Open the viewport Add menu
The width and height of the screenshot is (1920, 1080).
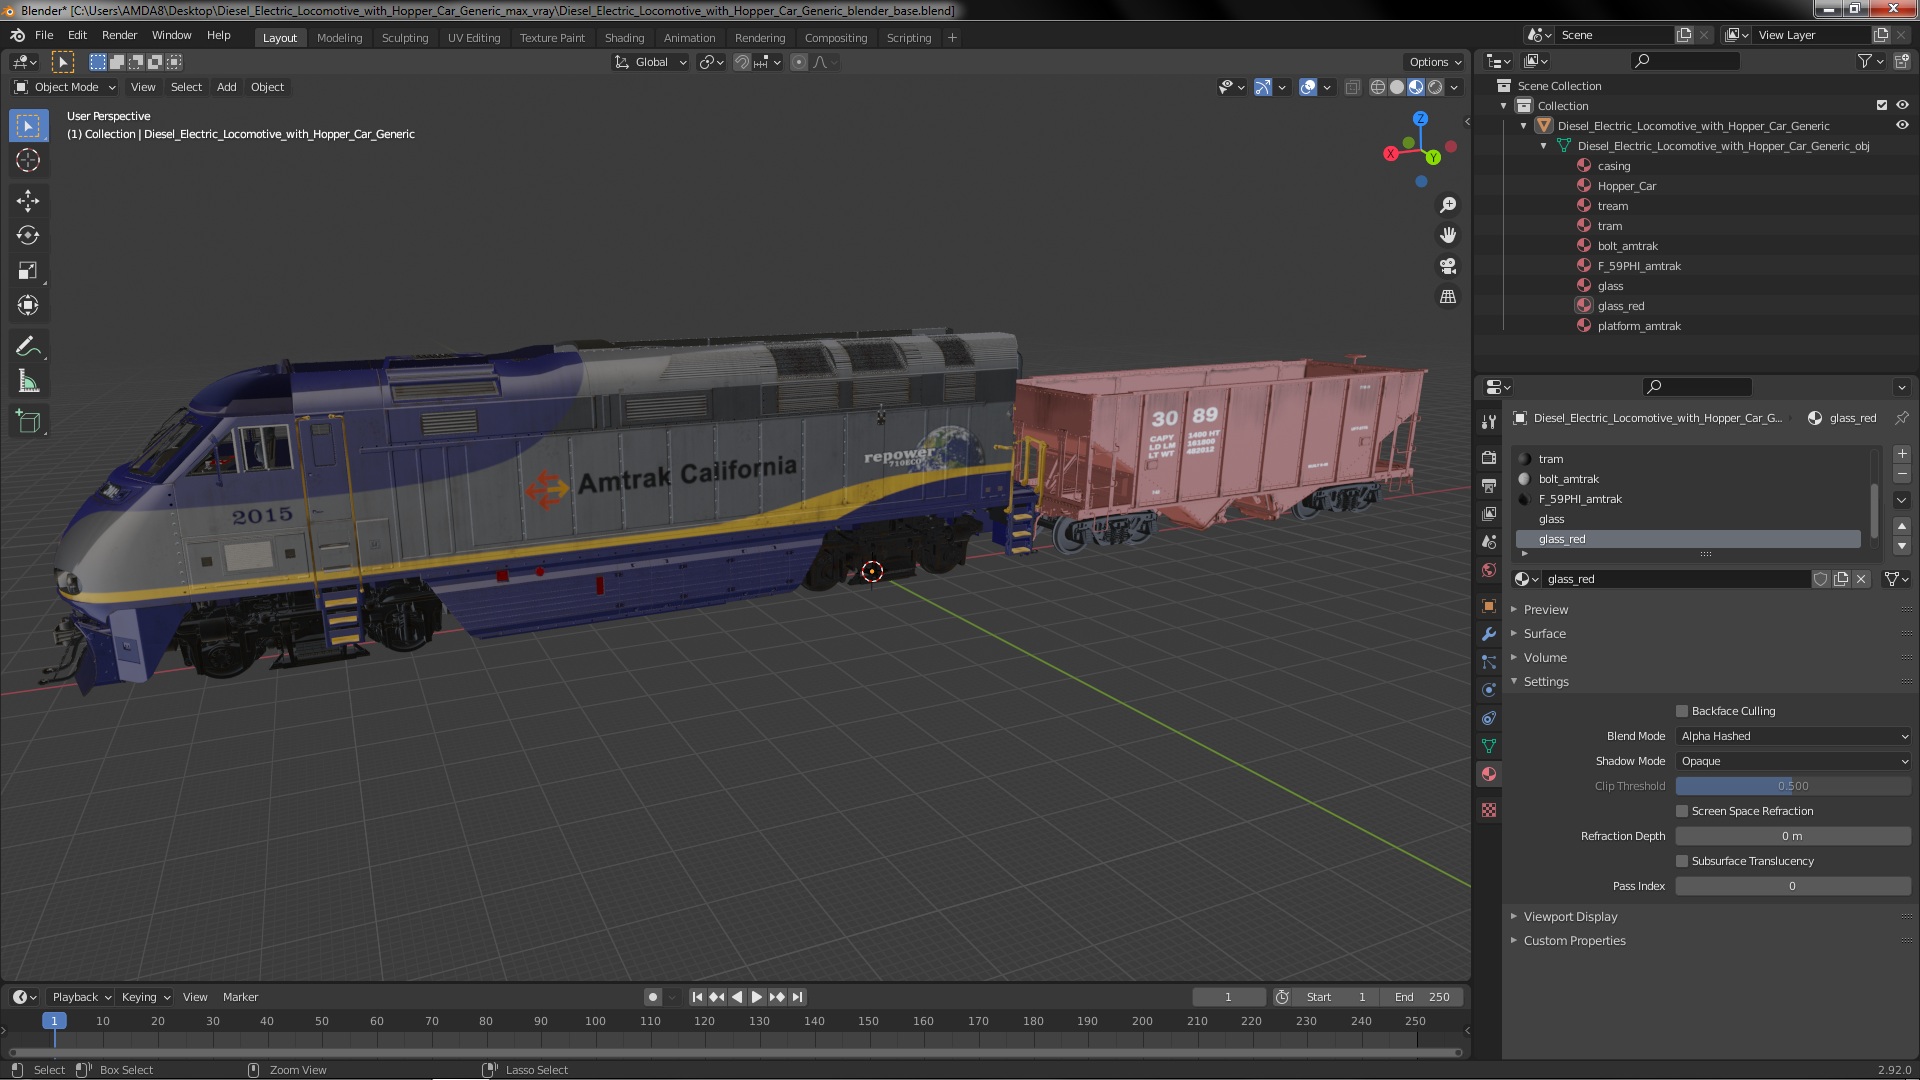tap(227, 87)
